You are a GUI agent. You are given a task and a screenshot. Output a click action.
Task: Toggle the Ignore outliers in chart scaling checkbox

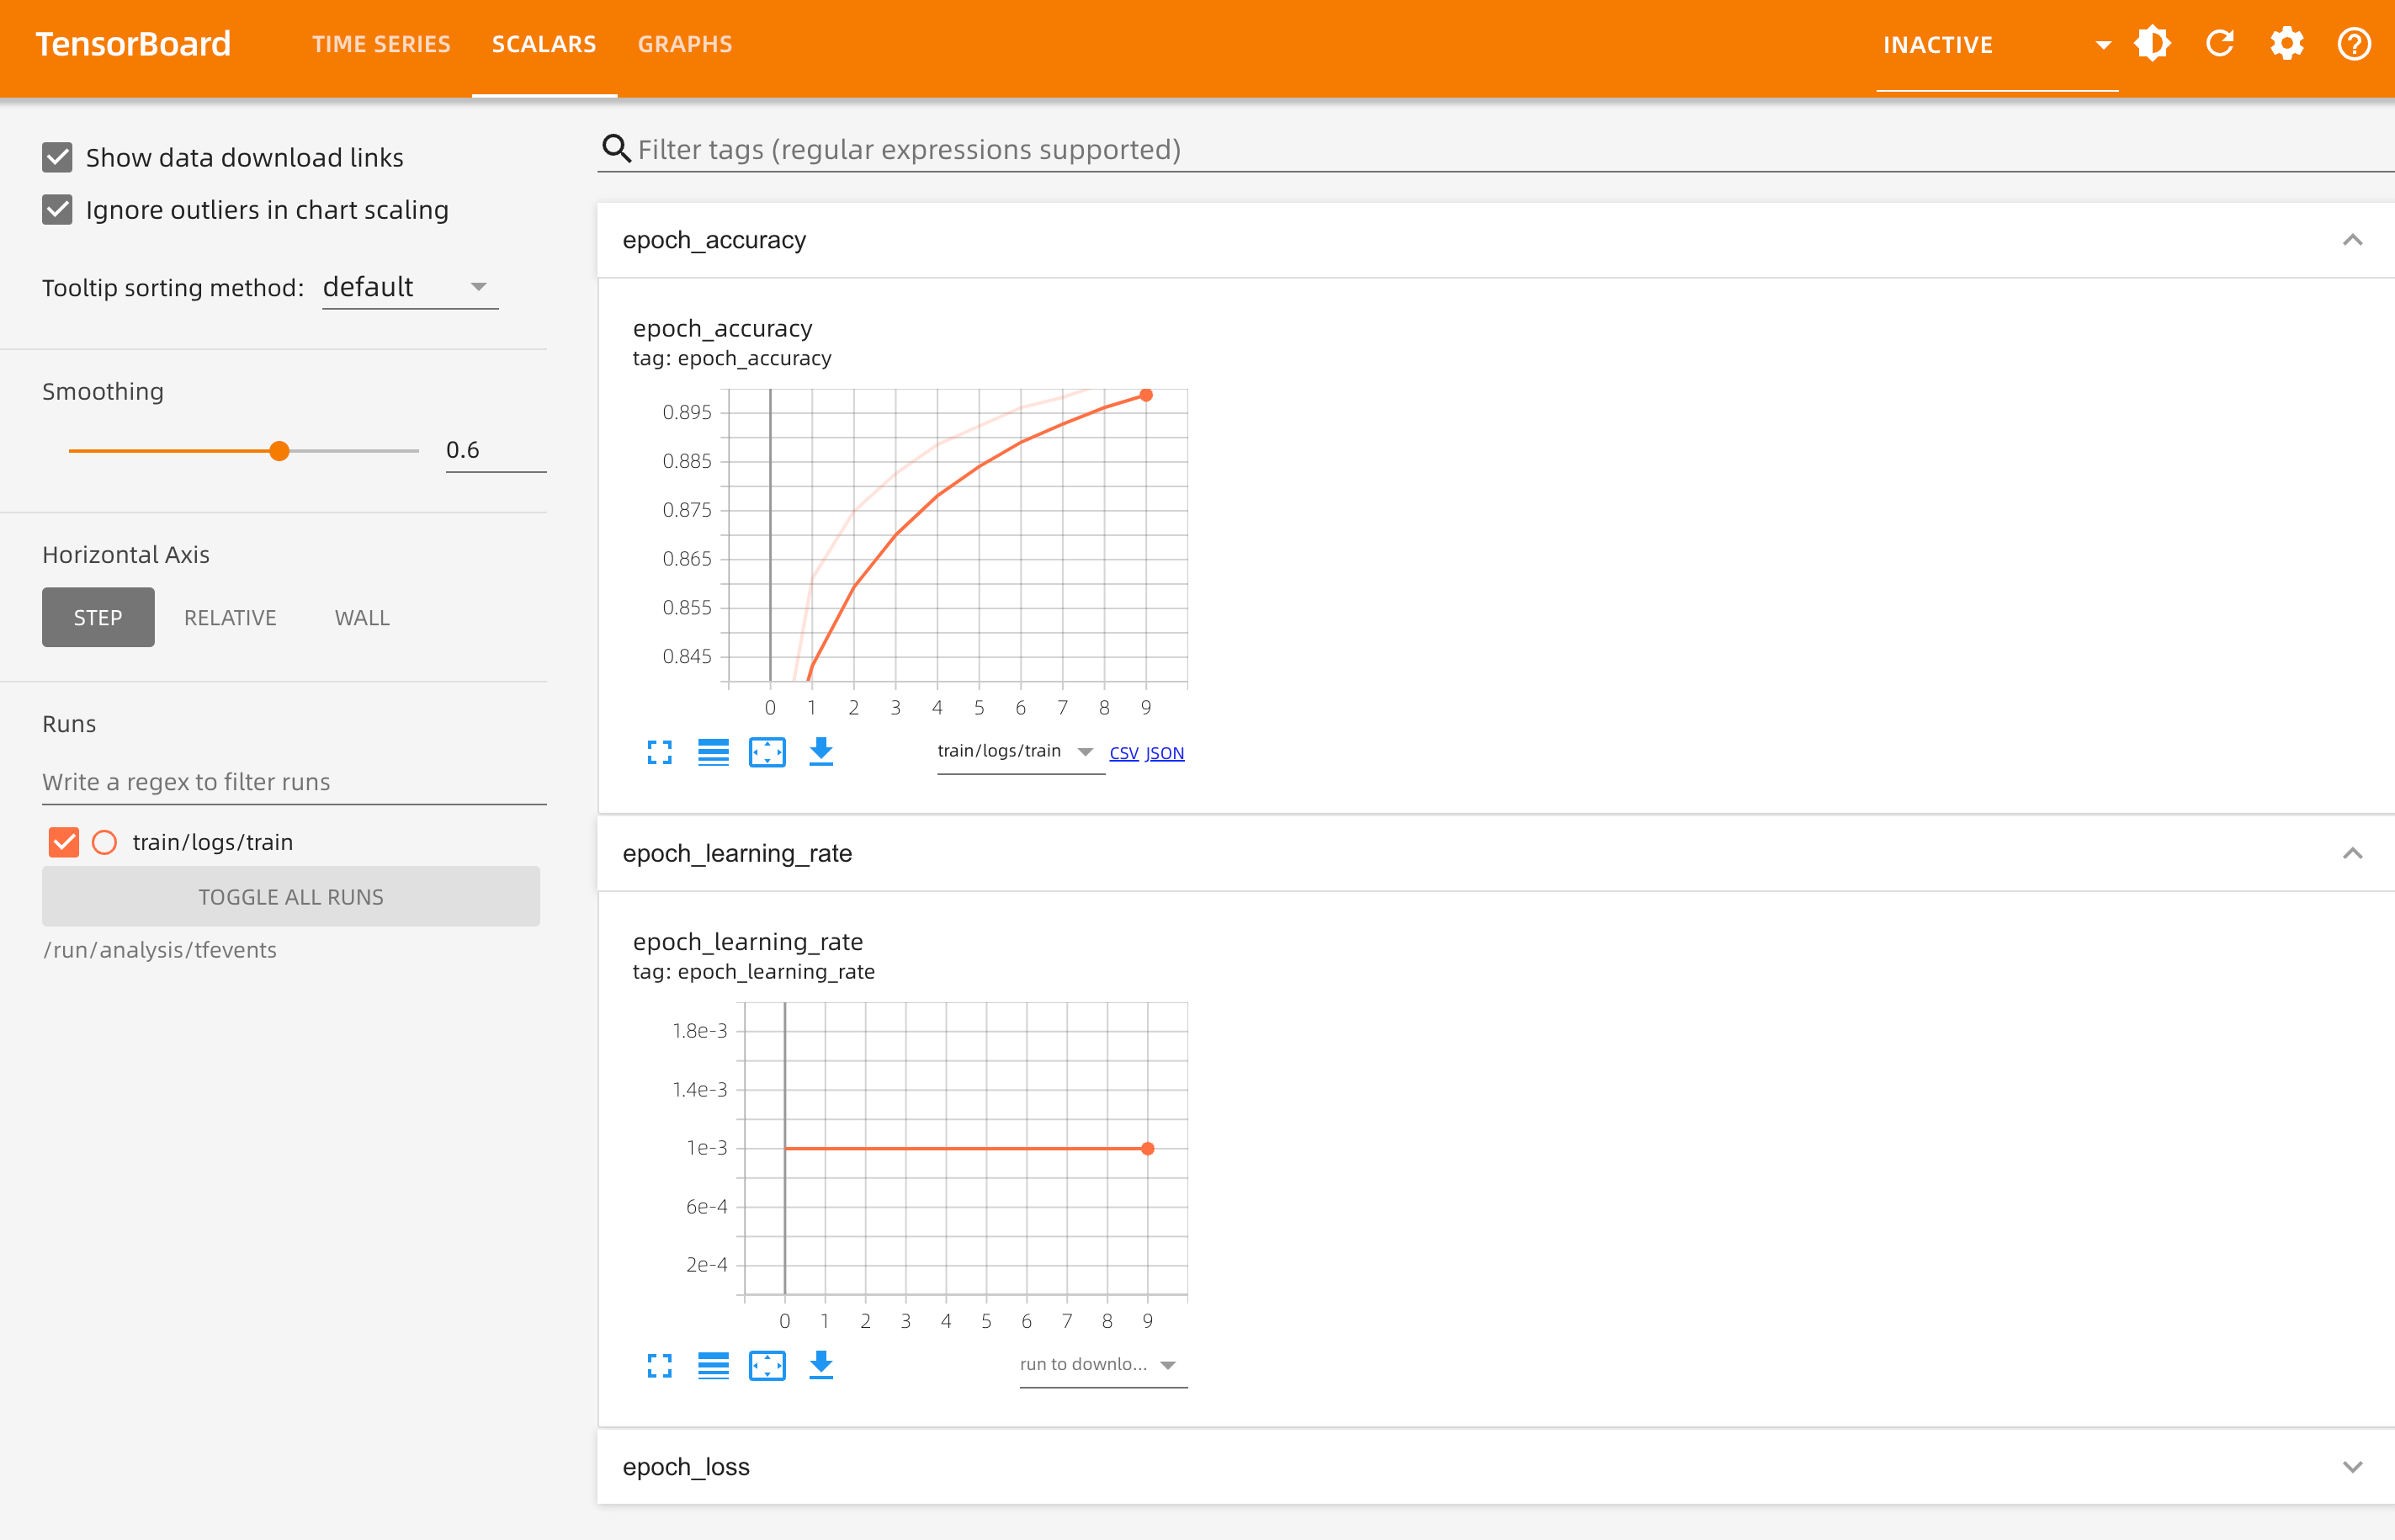[57, 210]
